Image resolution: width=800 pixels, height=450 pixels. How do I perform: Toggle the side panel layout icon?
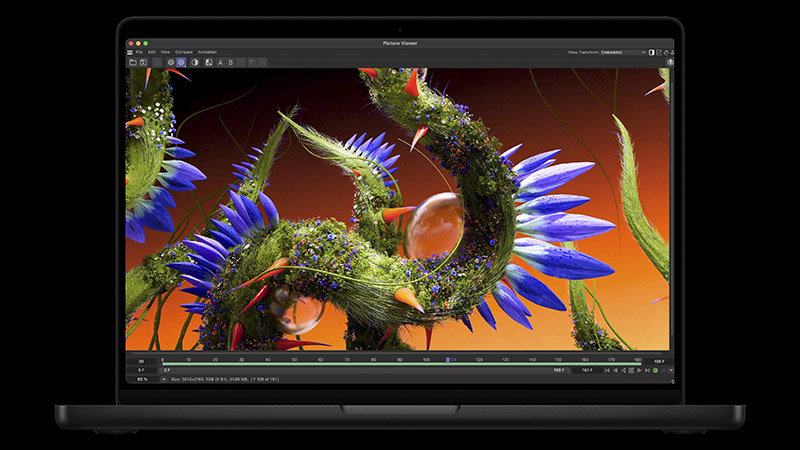652,52
